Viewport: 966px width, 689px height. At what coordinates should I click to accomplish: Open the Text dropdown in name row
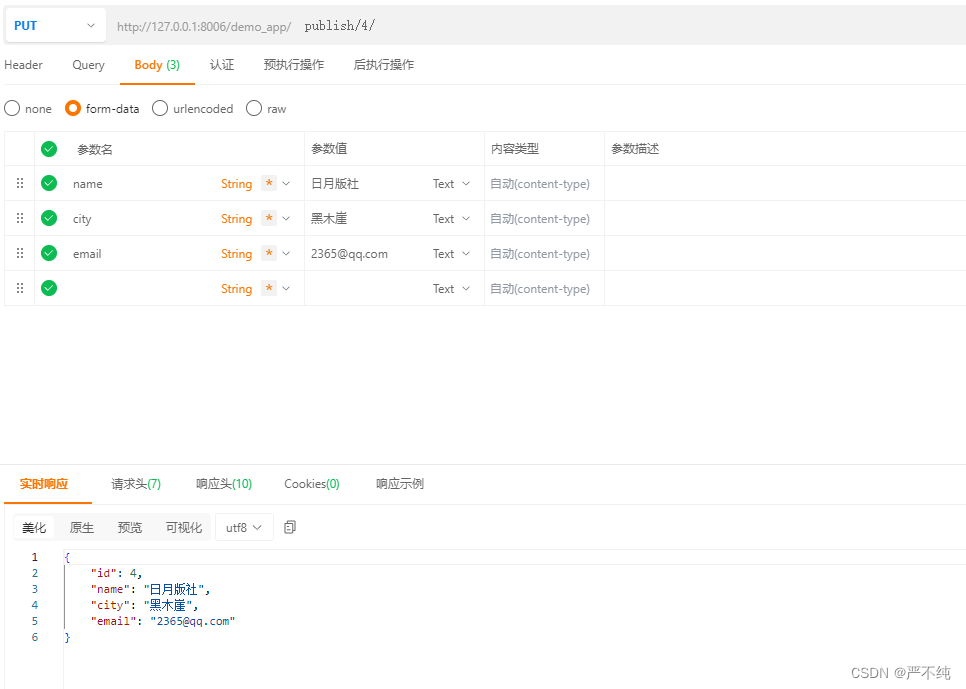coord(452,184)
